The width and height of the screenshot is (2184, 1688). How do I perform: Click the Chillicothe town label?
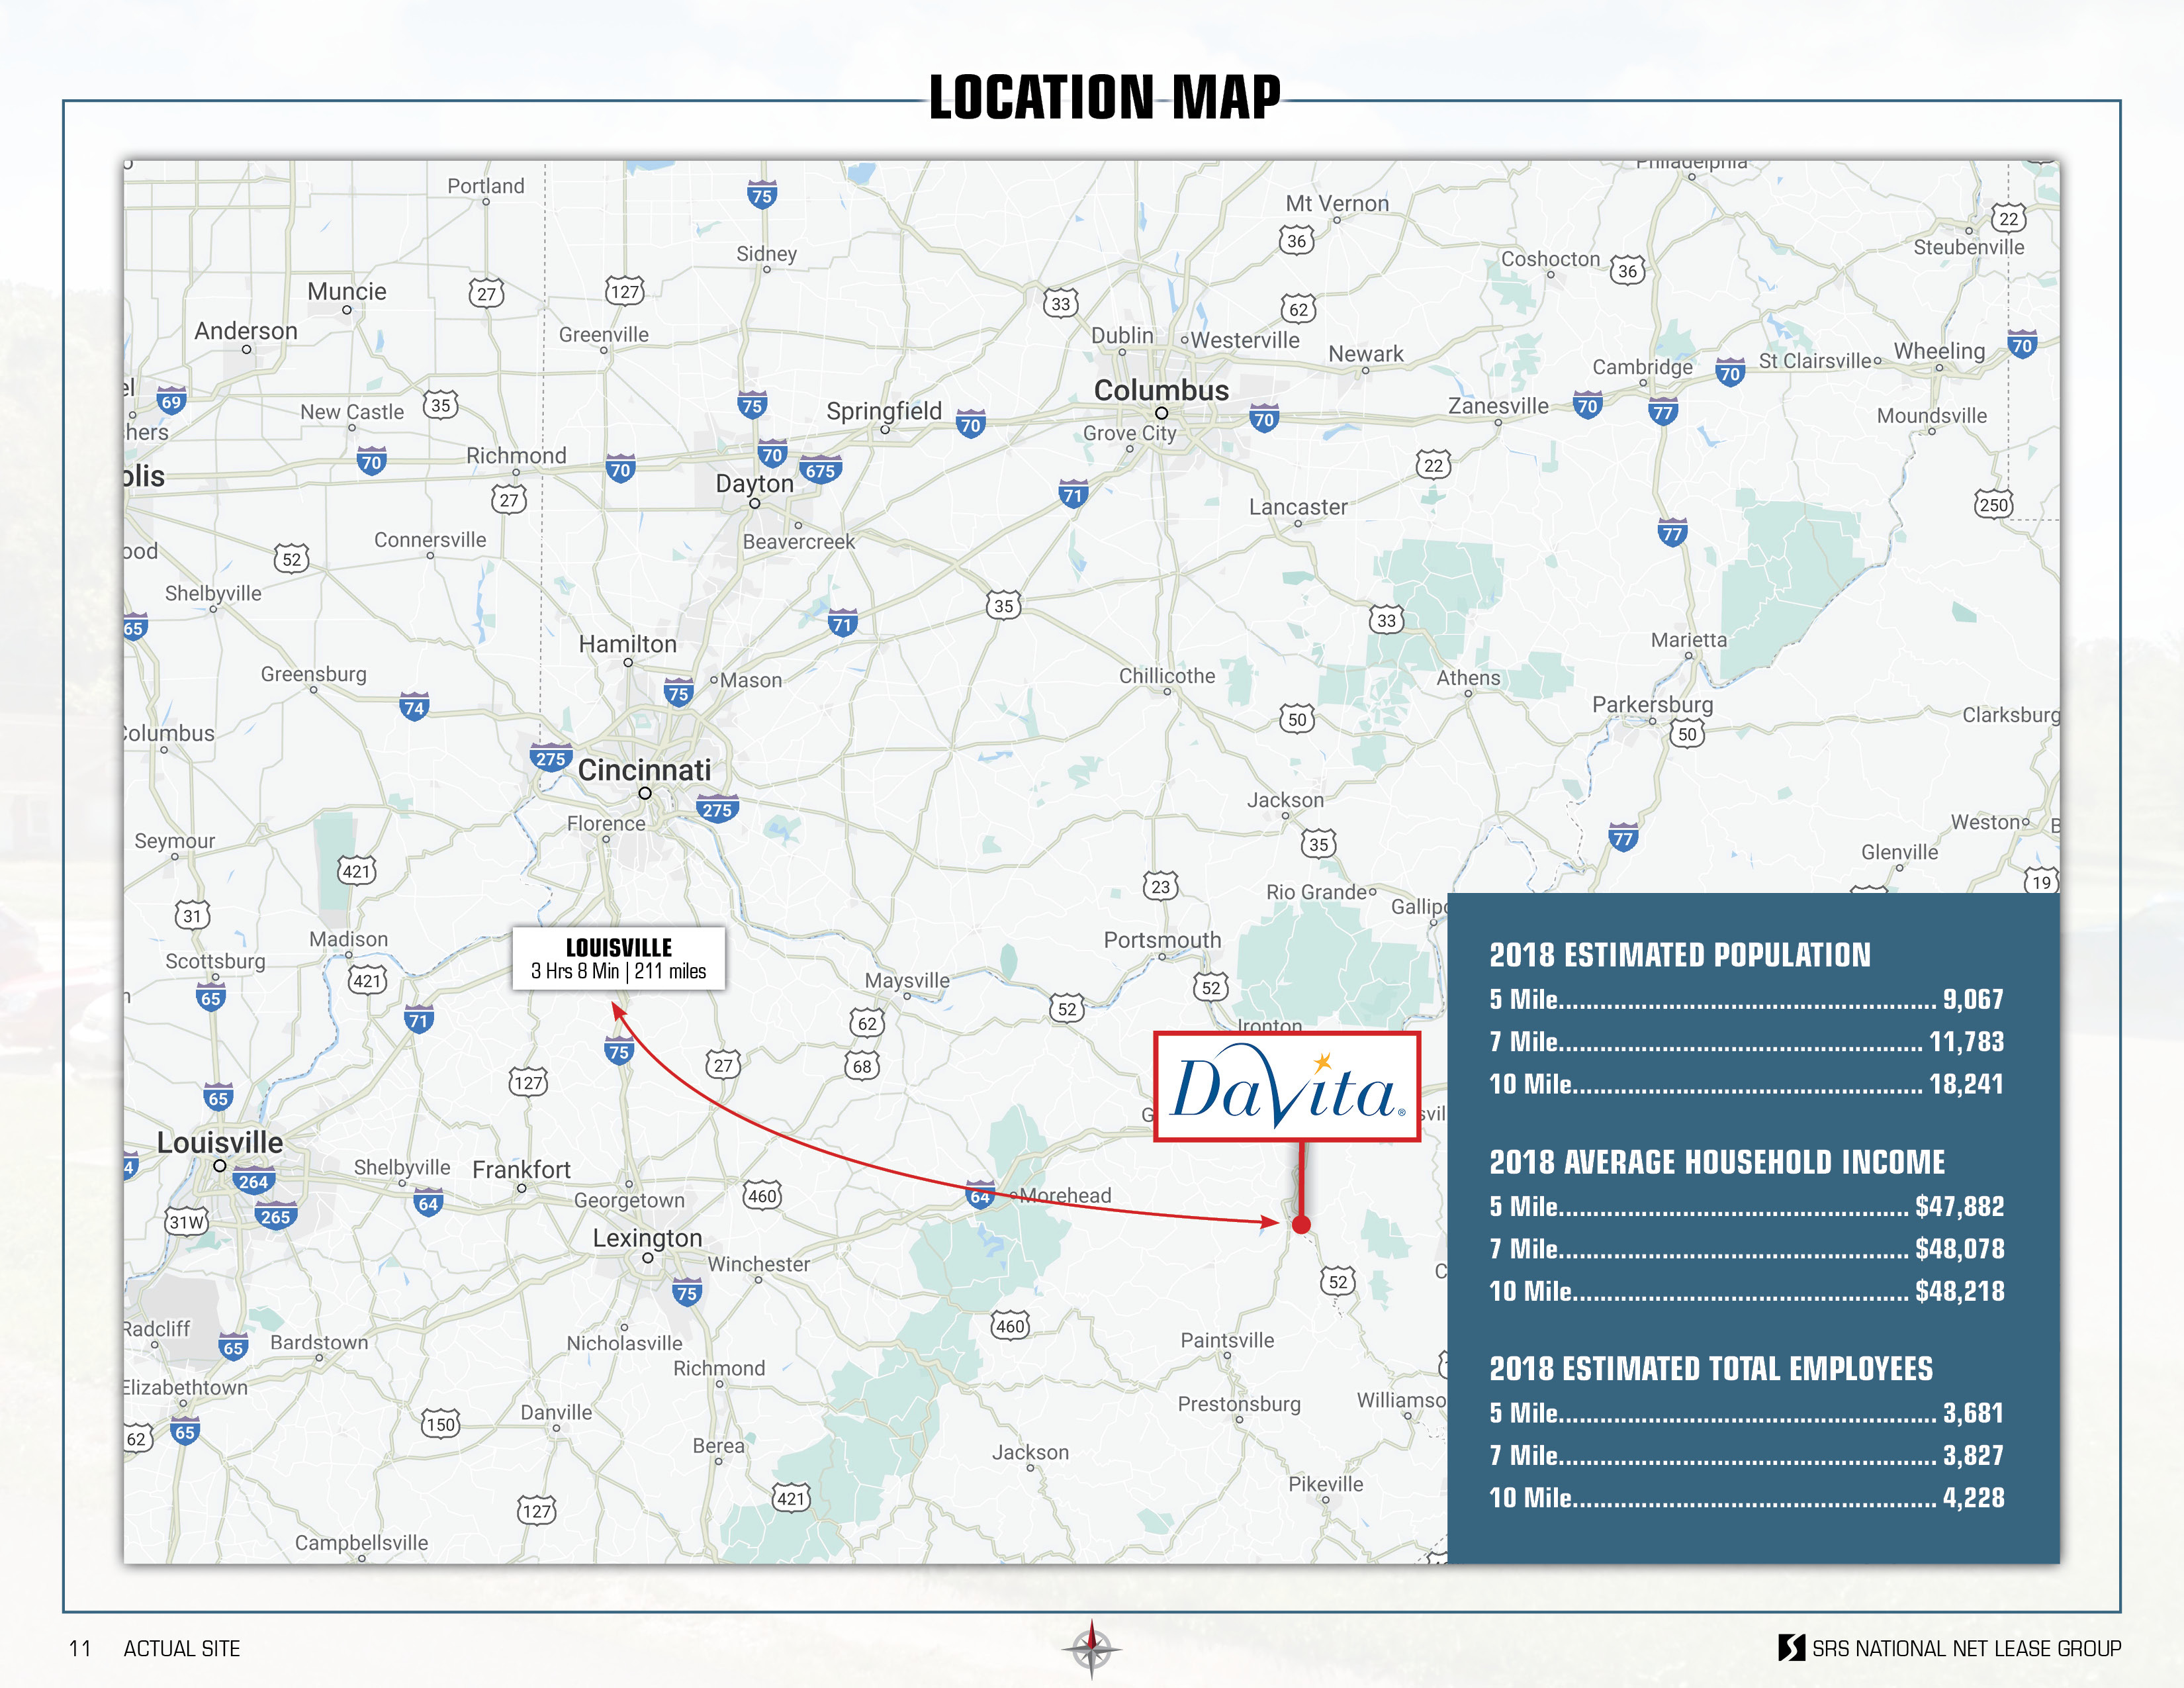[1167, 676]
